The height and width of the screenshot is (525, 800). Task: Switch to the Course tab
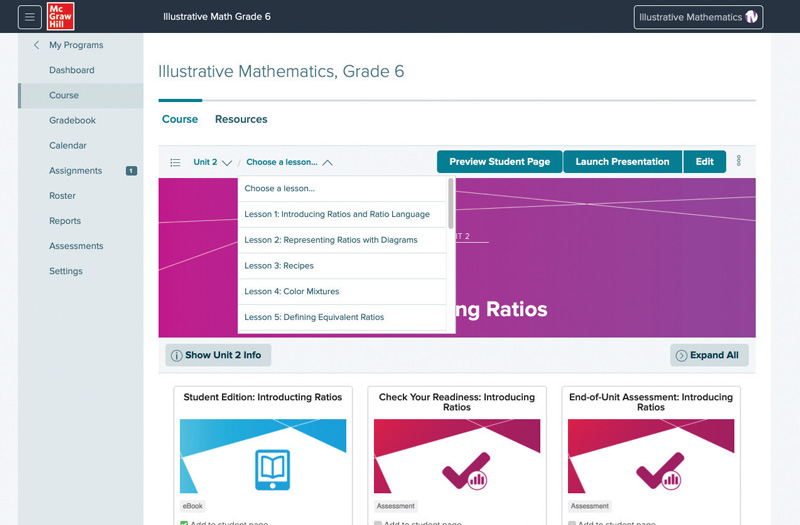(180, 119)
